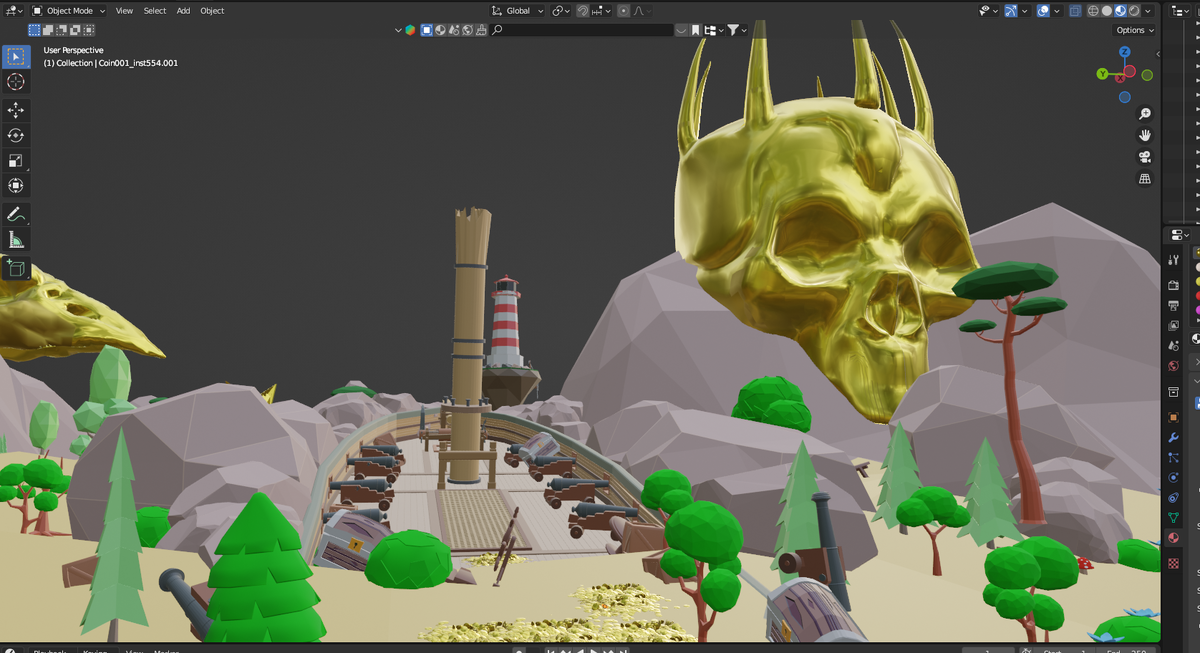
Task: Toggle camera view with the camera gizmo
Action: [x=1145, y=157]
